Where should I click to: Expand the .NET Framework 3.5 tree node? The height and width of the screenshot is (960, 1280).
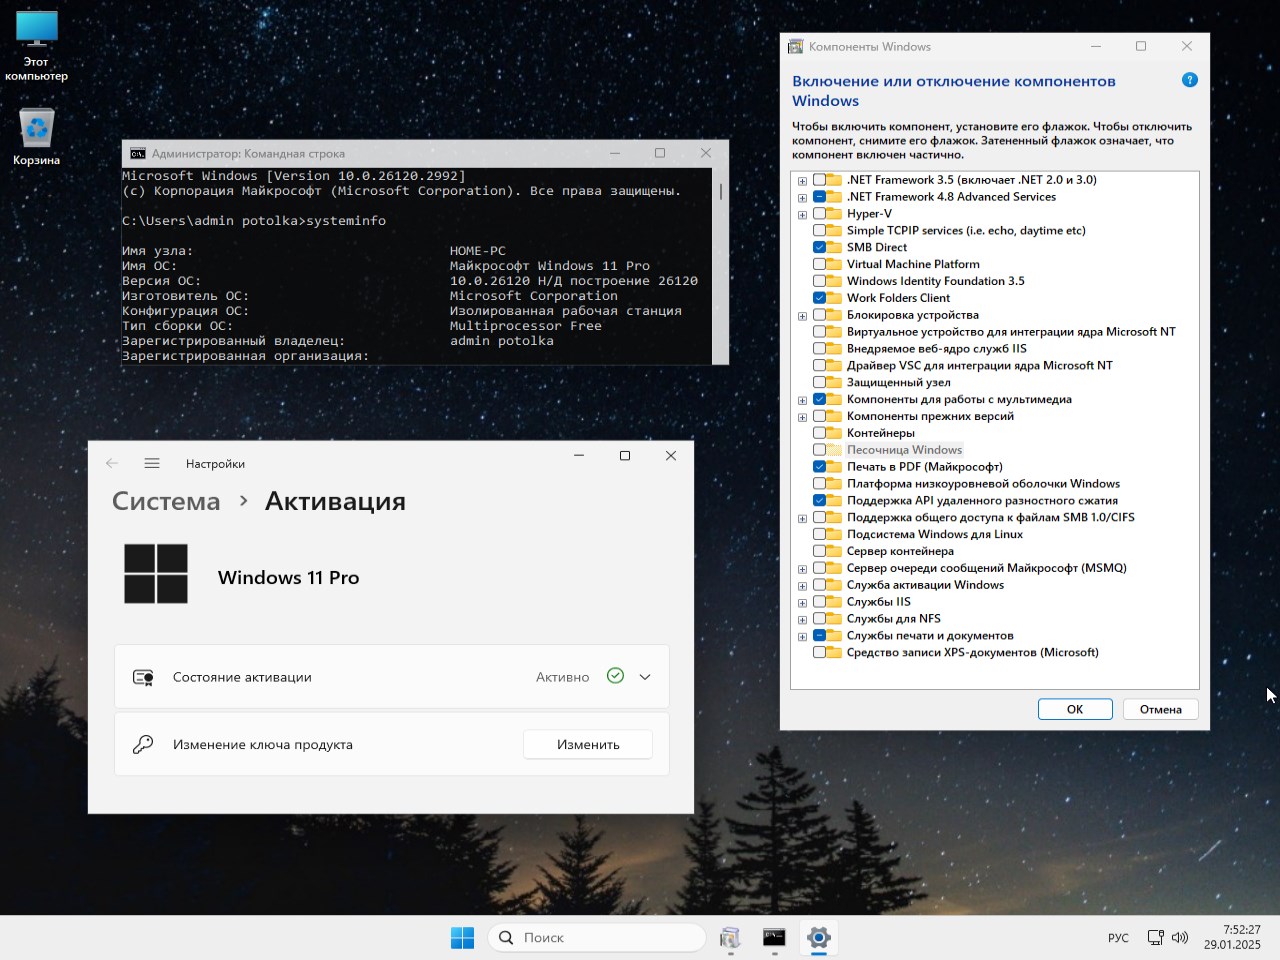pyautogui.click(x=802, y=181)
